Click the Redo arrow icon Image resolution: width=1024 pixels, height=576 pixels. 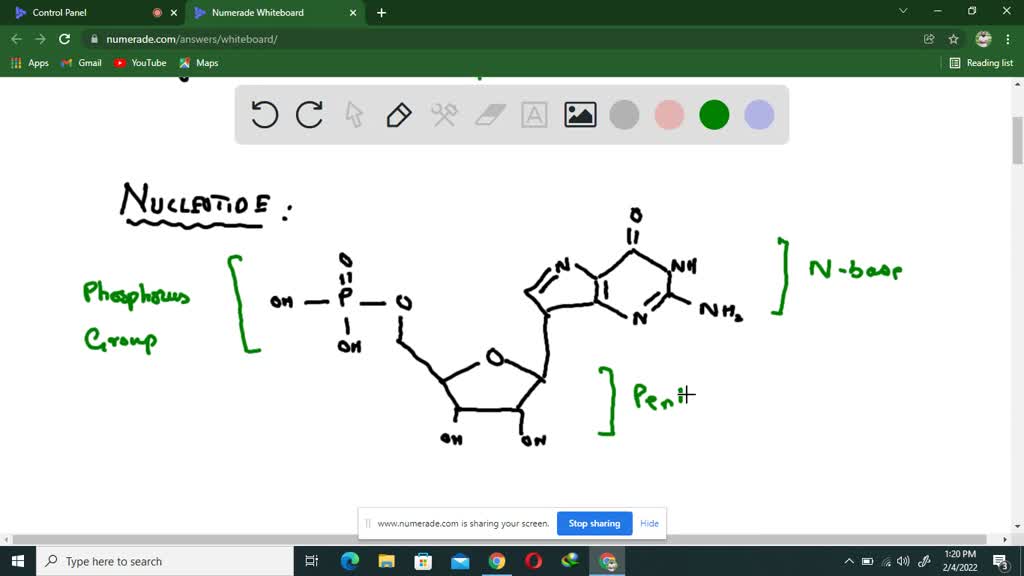(309, 115)
